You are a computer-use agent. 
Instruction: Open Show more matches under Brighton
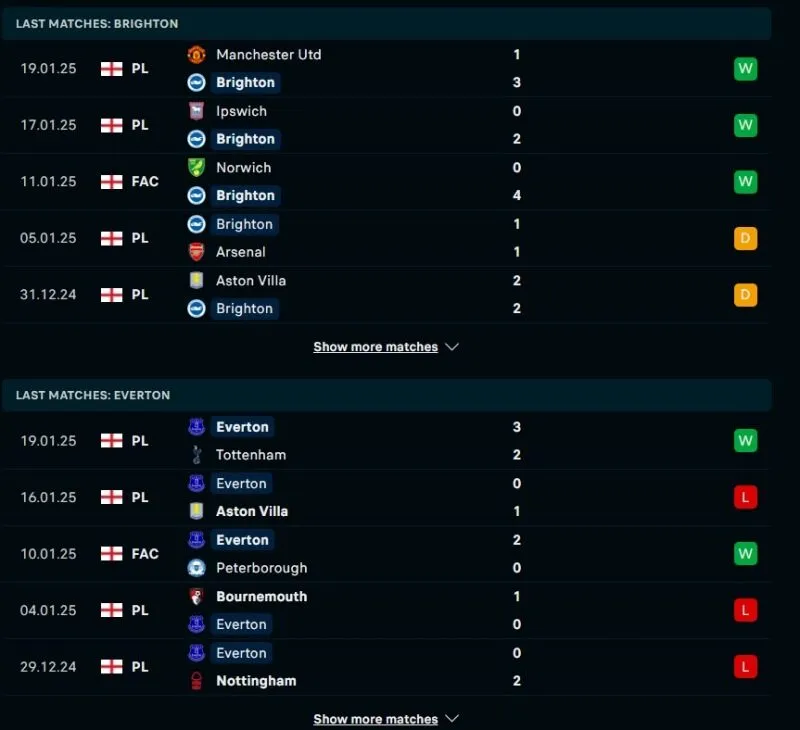[375, 346]
